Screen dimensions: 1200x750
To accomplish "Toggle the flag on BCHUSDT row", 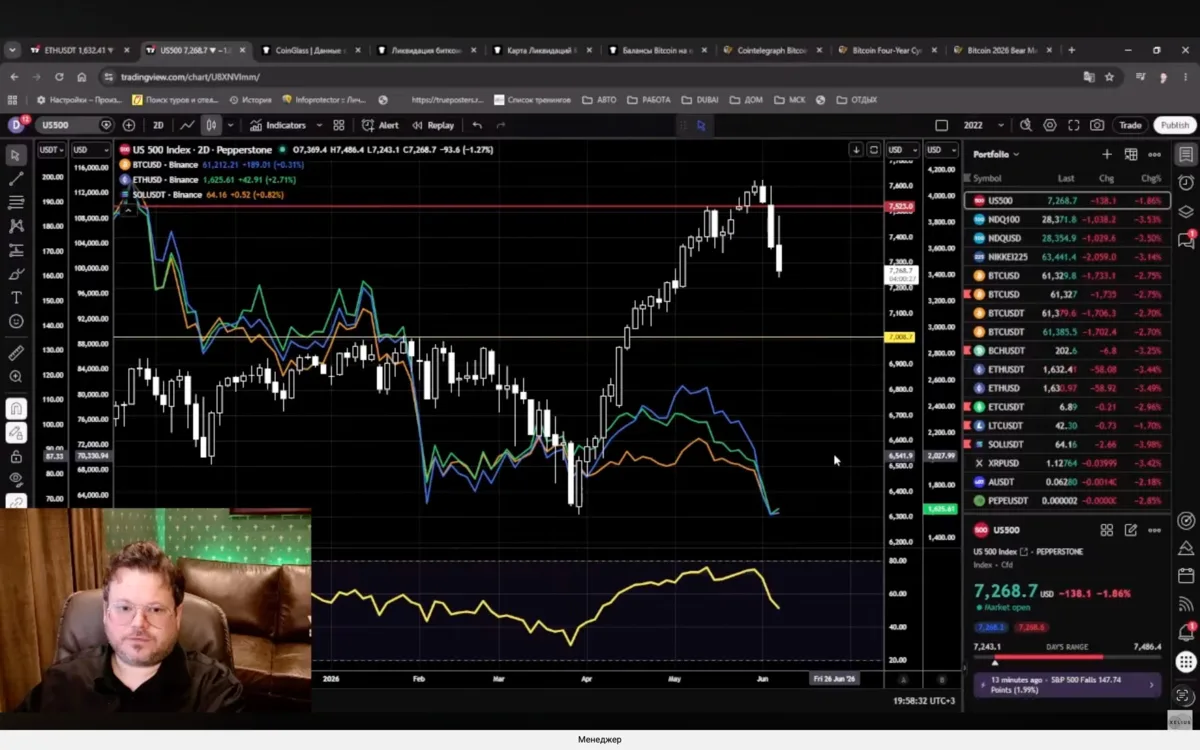I will click(x=968, y=351).
